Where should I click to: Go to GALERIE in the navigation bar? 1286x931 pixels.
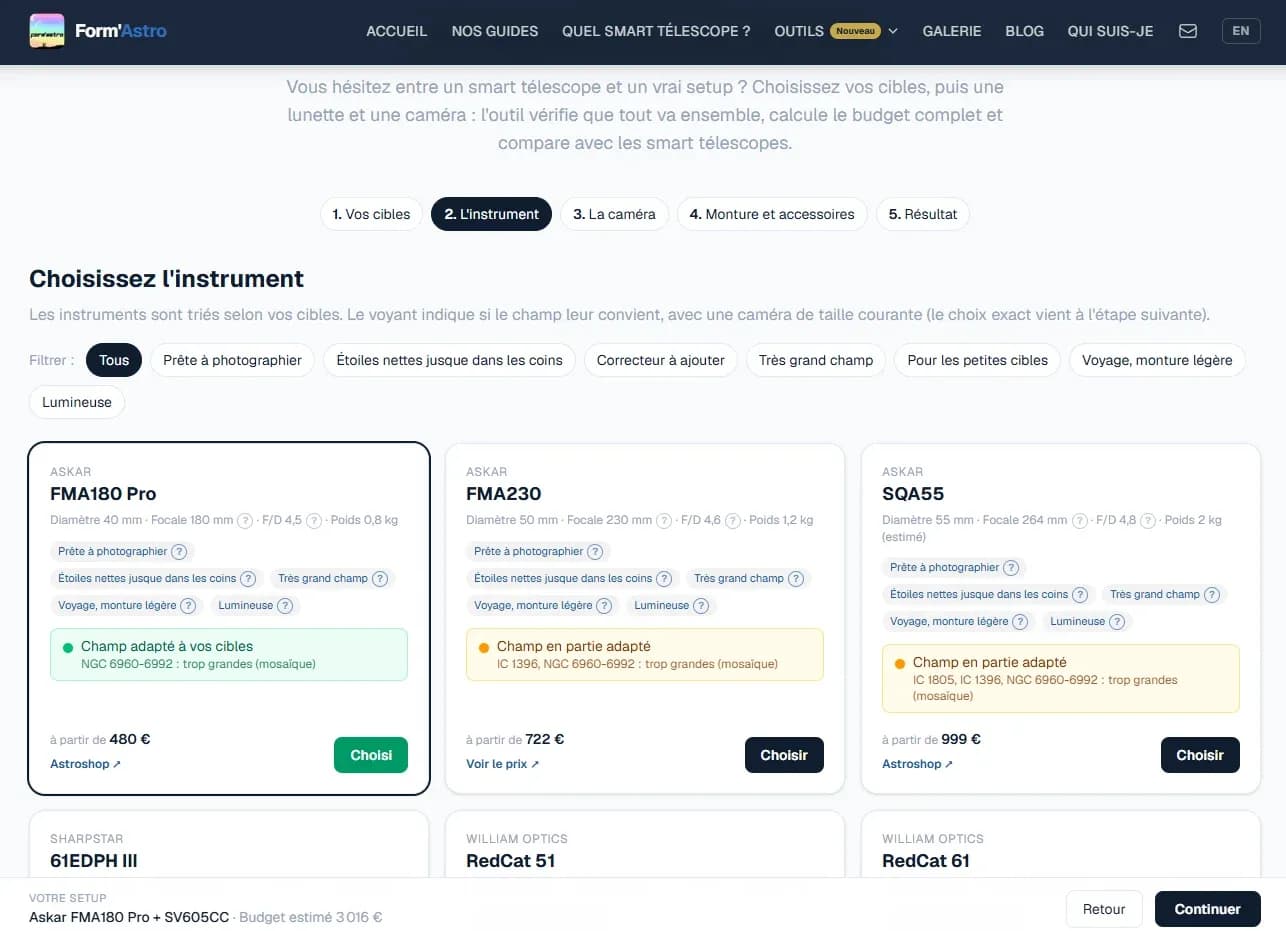coord(952,31)
